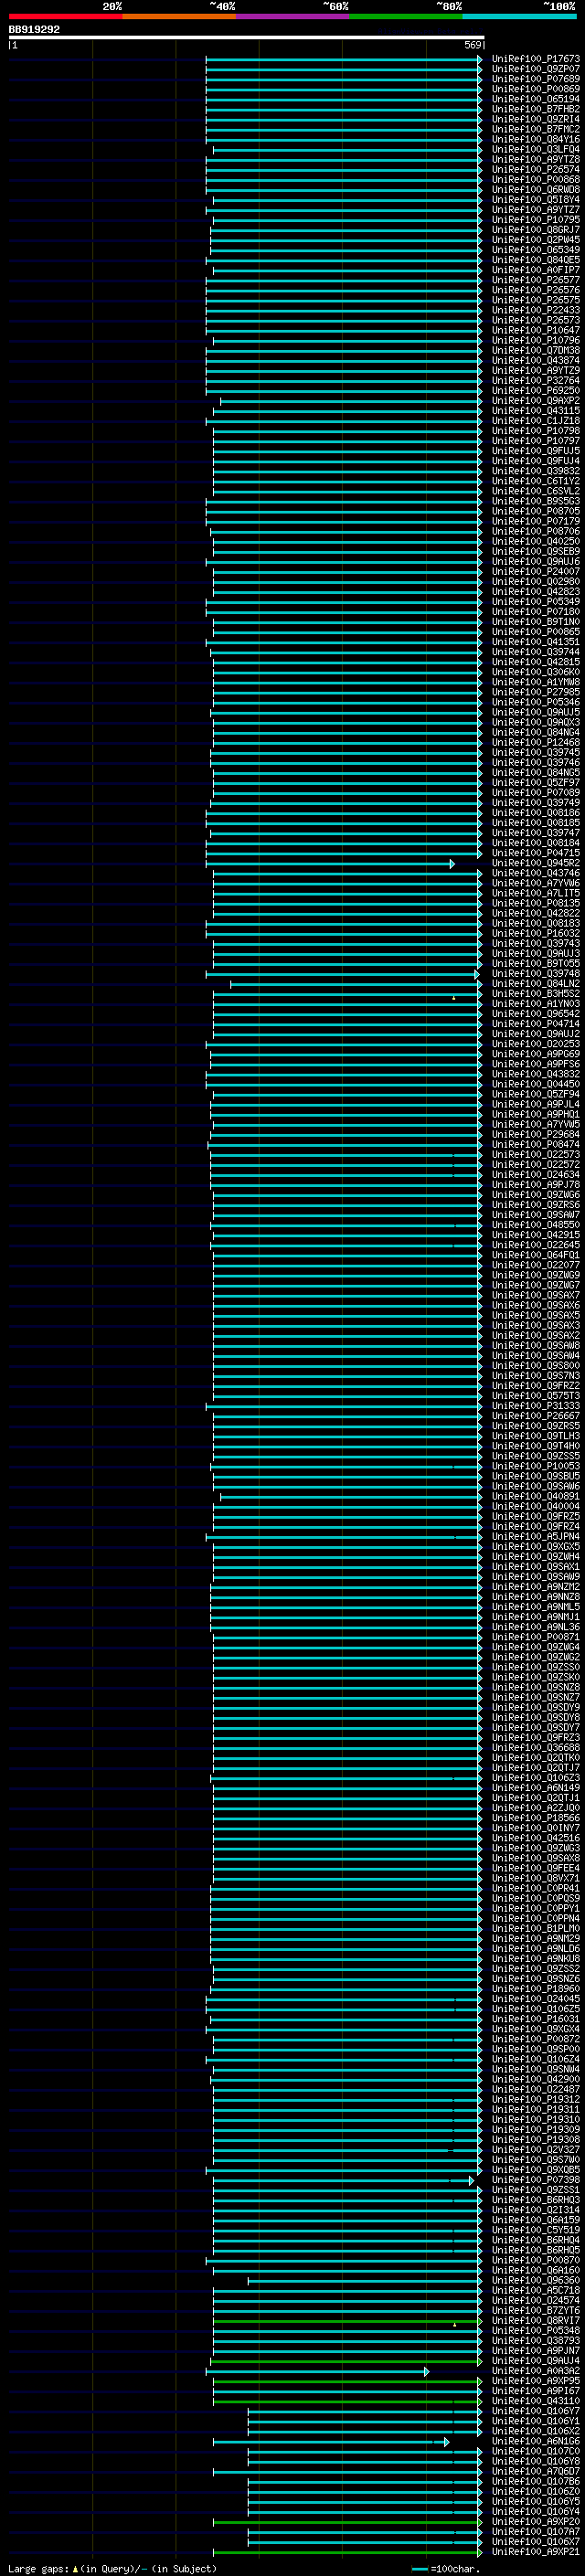The width and height of the screenshot is (585, 2576).
Task: Open hit UniRef100_P17673
Action: 535,59
